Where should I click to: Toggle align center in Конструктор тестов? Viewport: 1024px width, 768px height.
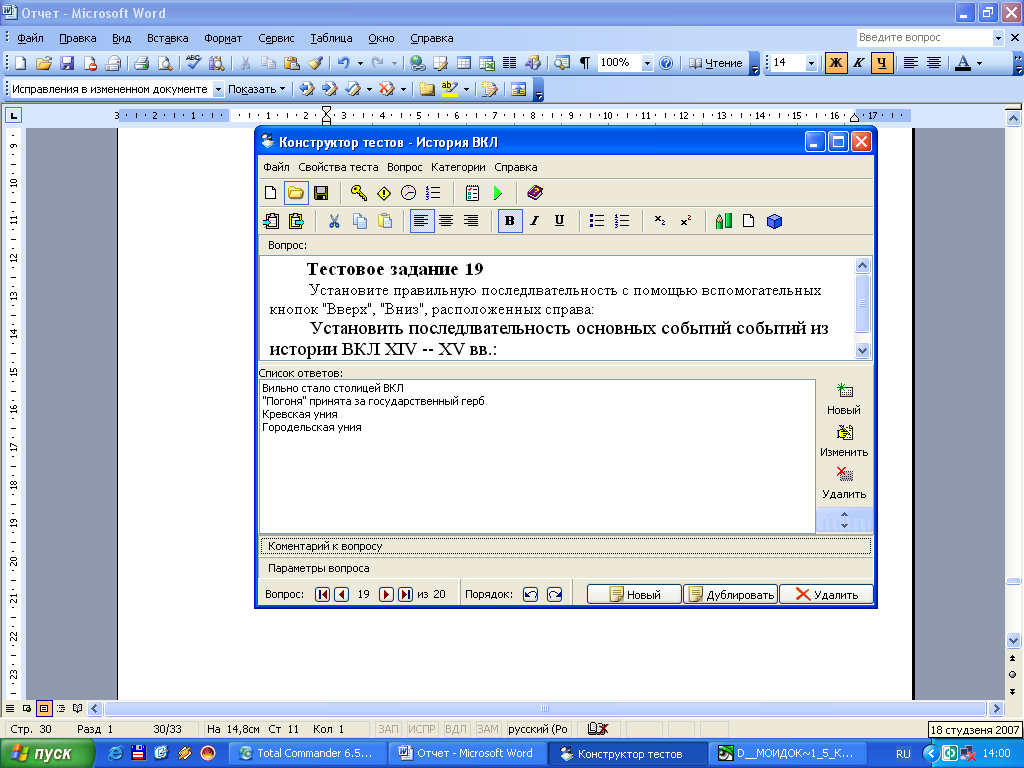point(446,221)
